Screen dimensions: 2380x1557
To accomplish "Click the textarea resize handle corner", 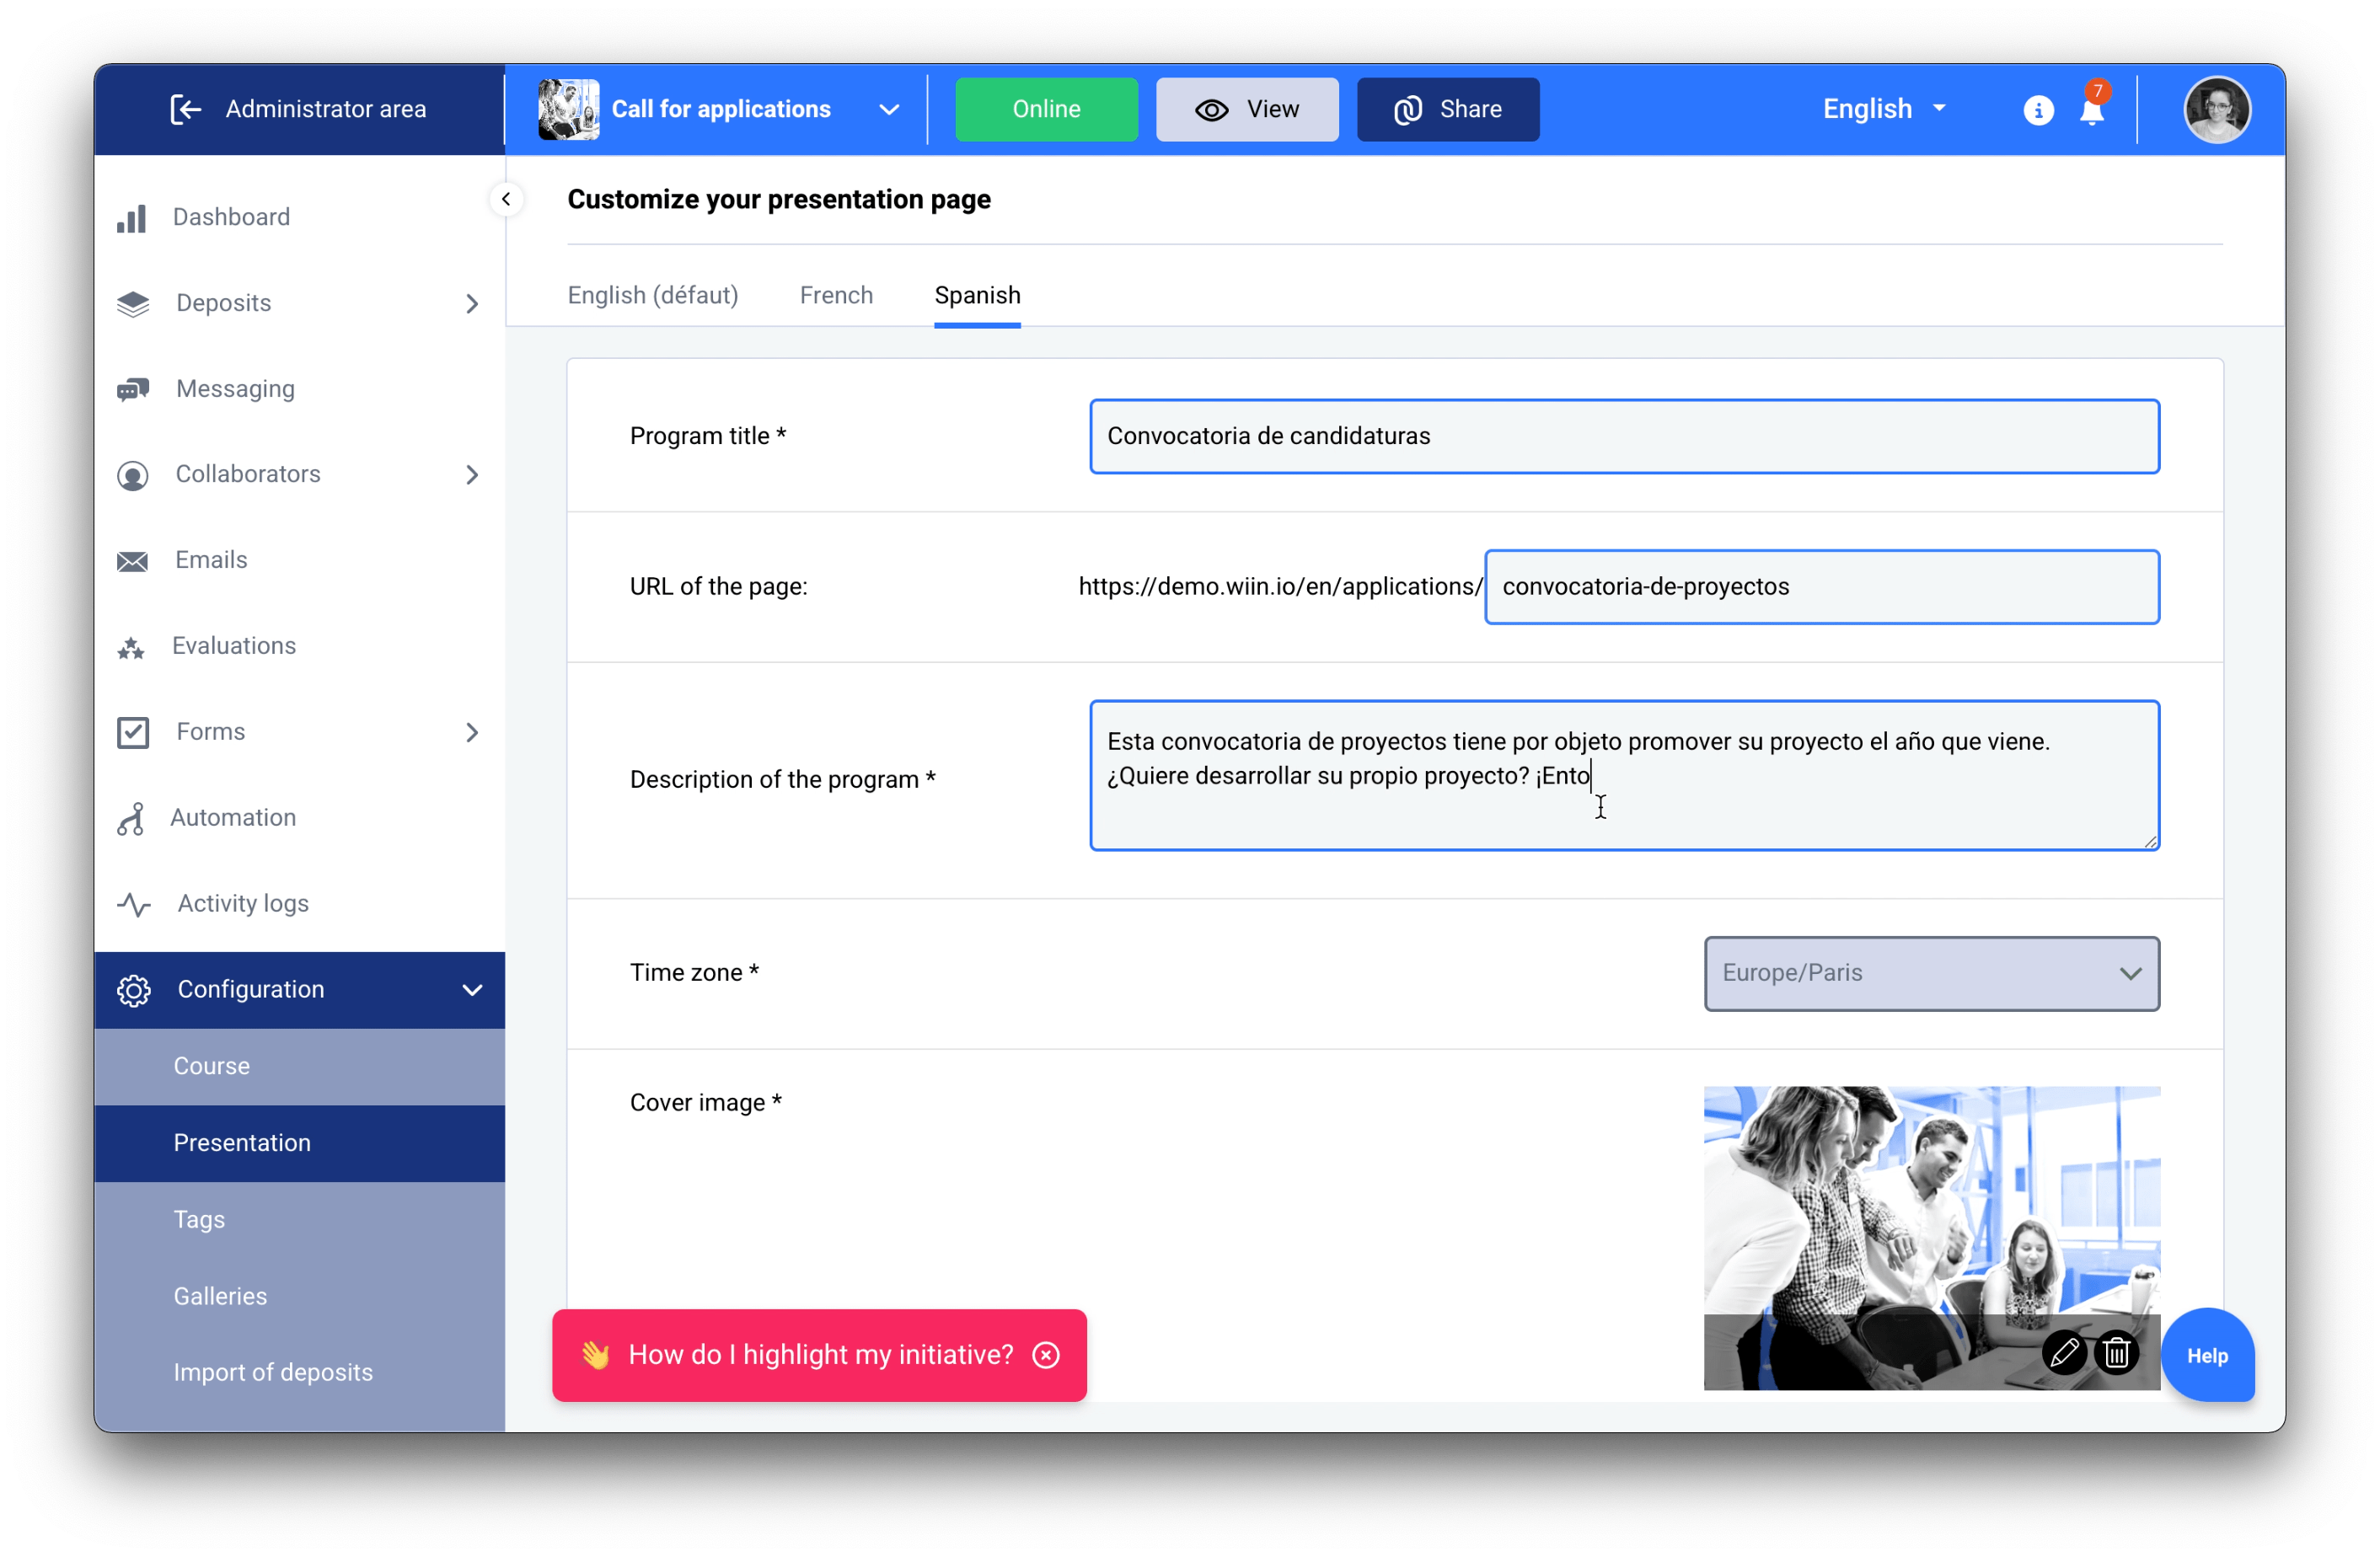I will pos(2150,842).
